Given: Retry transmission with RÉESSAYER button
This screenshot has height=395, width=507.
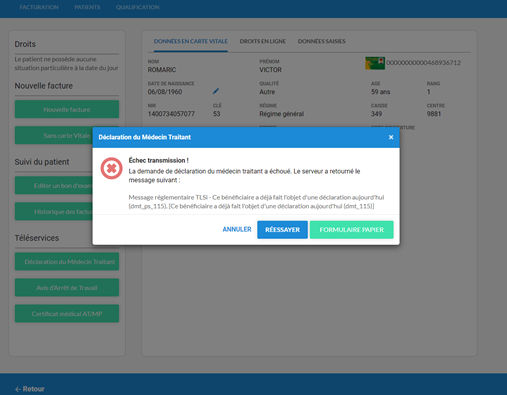Looking at the screenshot, I should (282, 230).
